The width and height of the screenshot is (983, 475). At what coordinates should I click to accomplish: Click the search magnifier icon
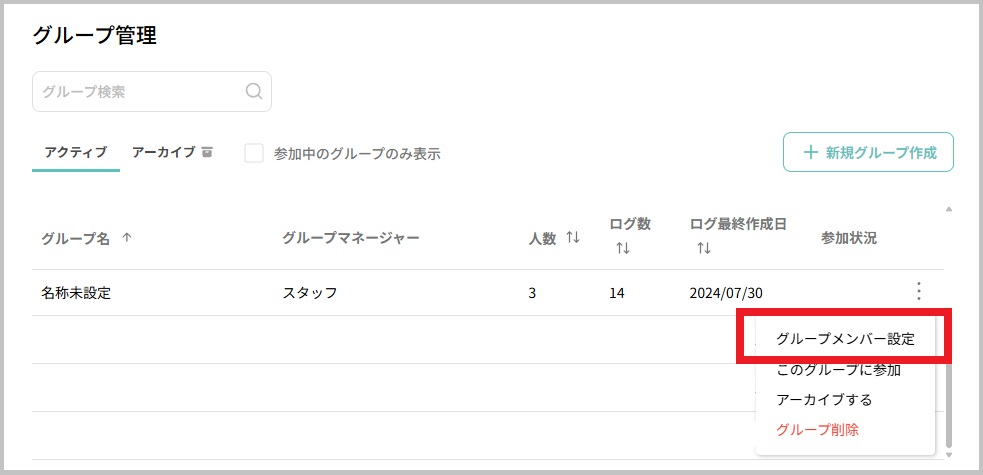(x=254, y=91)
